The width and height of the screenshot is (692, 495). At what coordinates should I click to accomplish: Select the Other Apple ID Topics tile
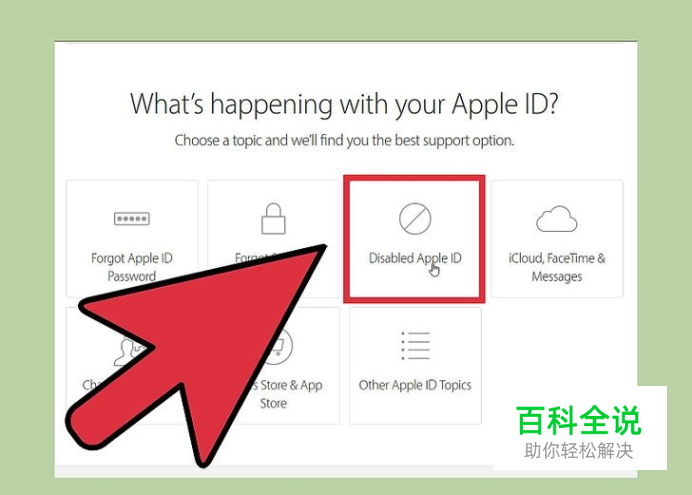click(x=415, y=366)
